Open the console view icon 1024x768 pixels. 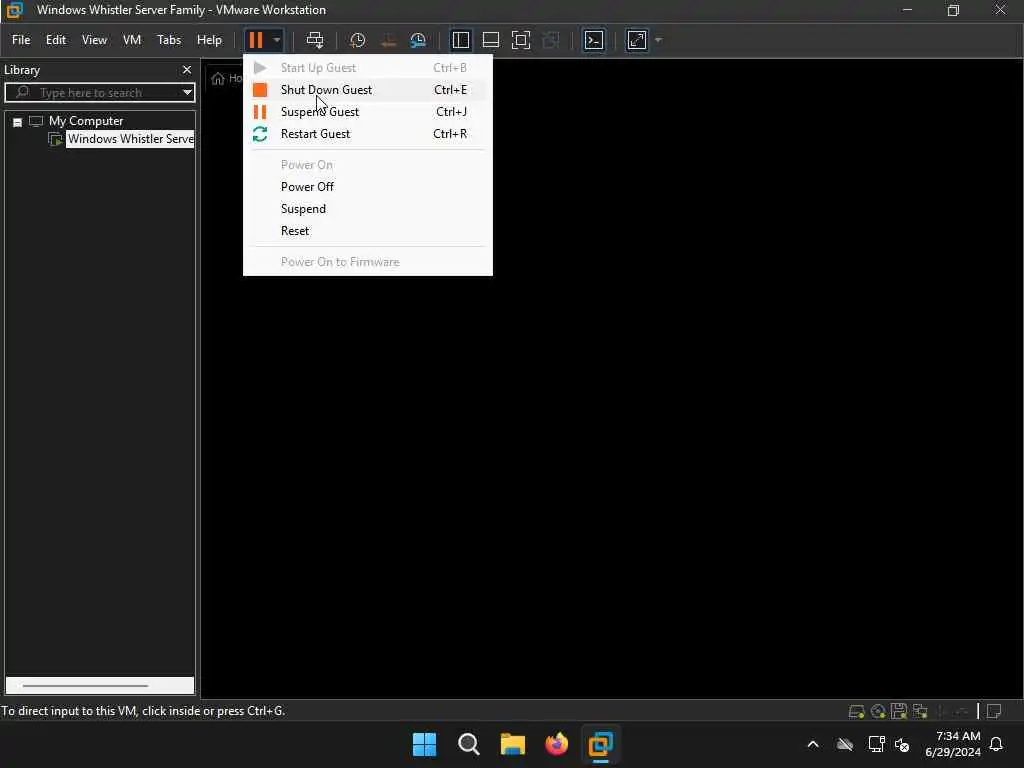click(x=594, y=40)
